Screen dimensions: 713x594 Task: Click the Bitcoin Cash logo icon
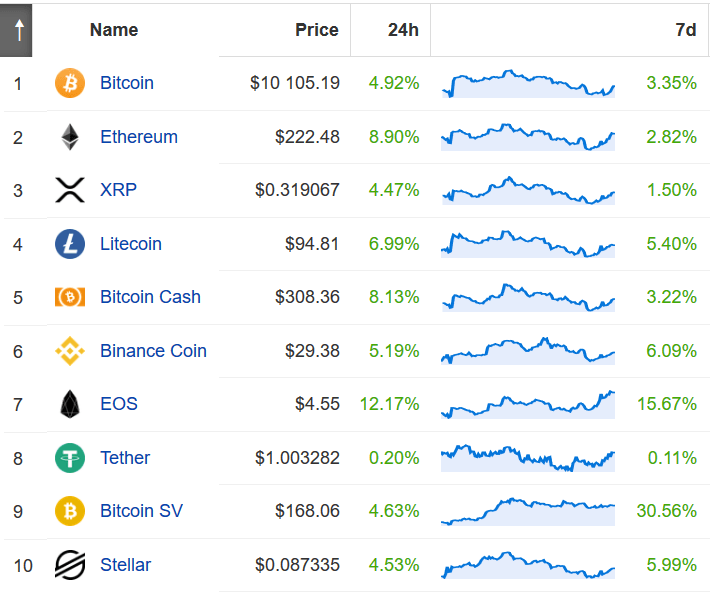(70, 297)
